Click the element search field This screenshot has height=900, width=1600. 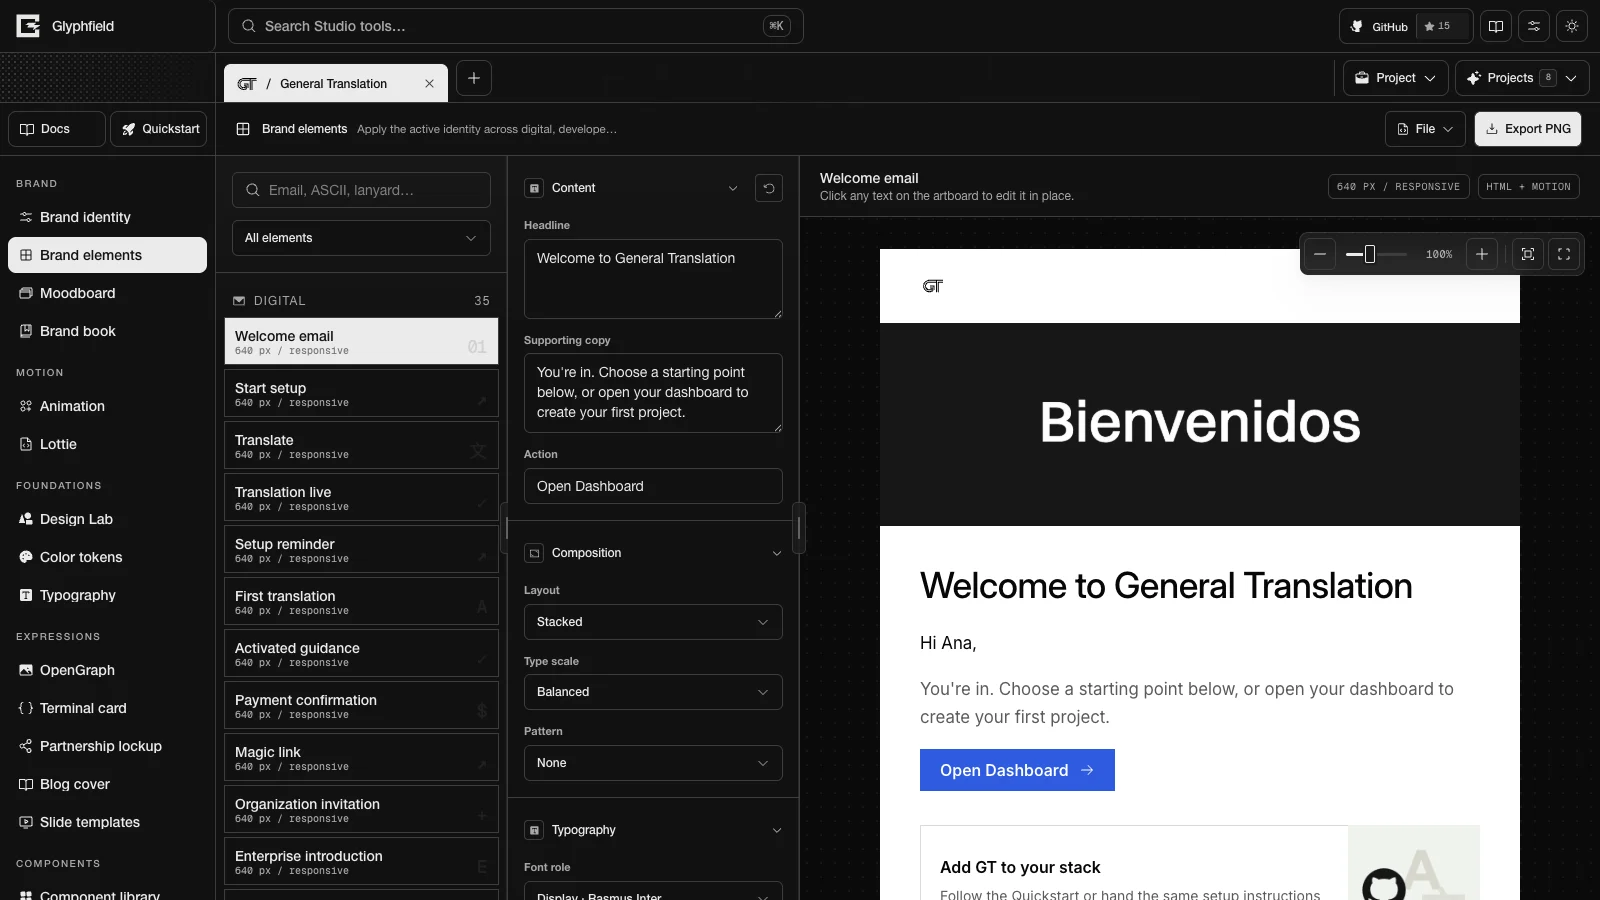[x=361, y=190]
